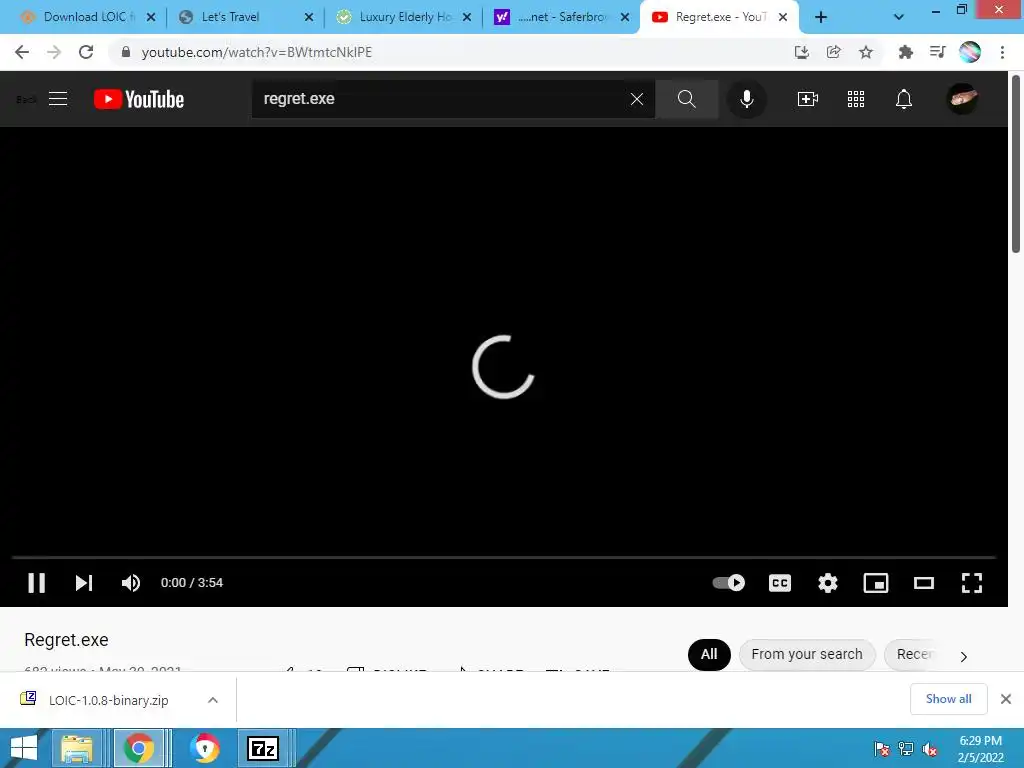Open media controls in toolbar
The width and height of the screenshot is (1024, 768).
(x=937, y=52)
